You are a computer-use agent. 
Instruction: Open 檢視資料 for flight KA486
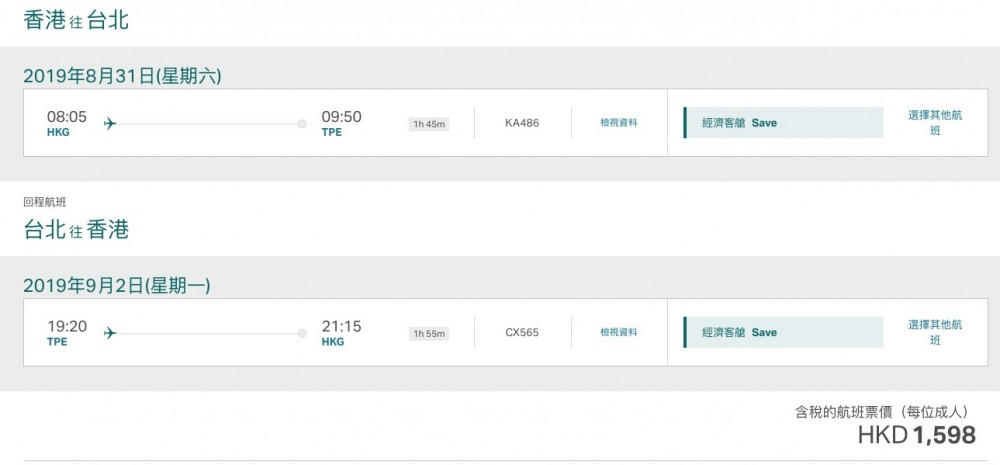click(x=618, y=123)
